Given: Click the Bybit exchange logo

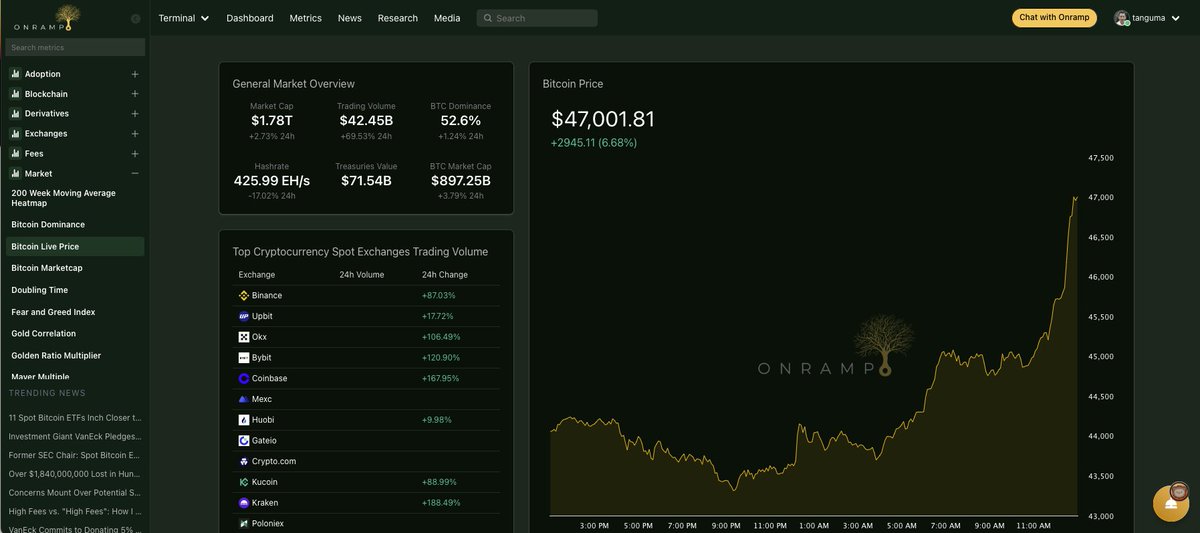Looking at the screenshot, I should pyautogui.click(x=243, y=358).
